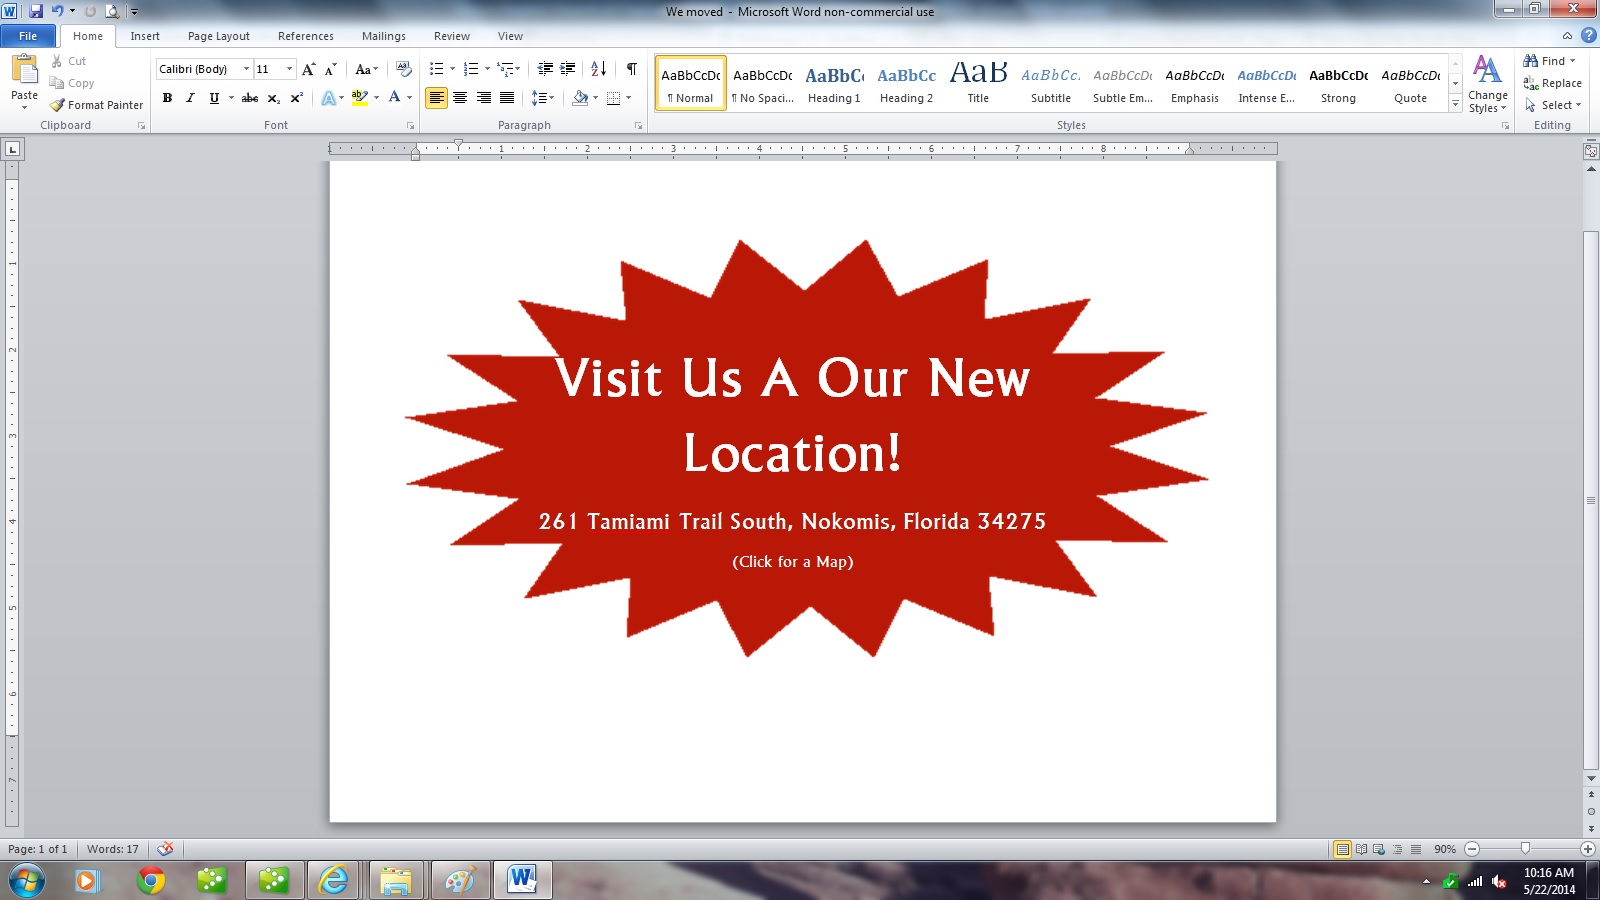Viewport: 1600px width, 900px height.
Task: Toggle Italic formatting
Action: tap(190, 98)
